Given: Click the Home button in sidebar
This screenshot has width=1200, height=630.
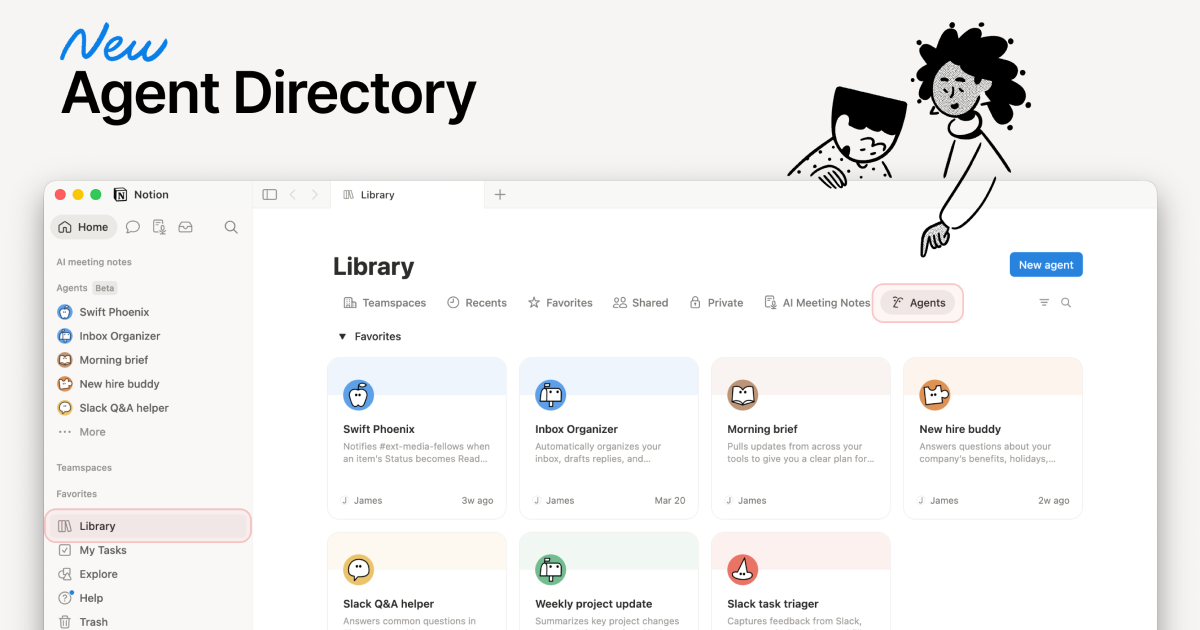Looking at the screenshot, I should click(83, 227).
